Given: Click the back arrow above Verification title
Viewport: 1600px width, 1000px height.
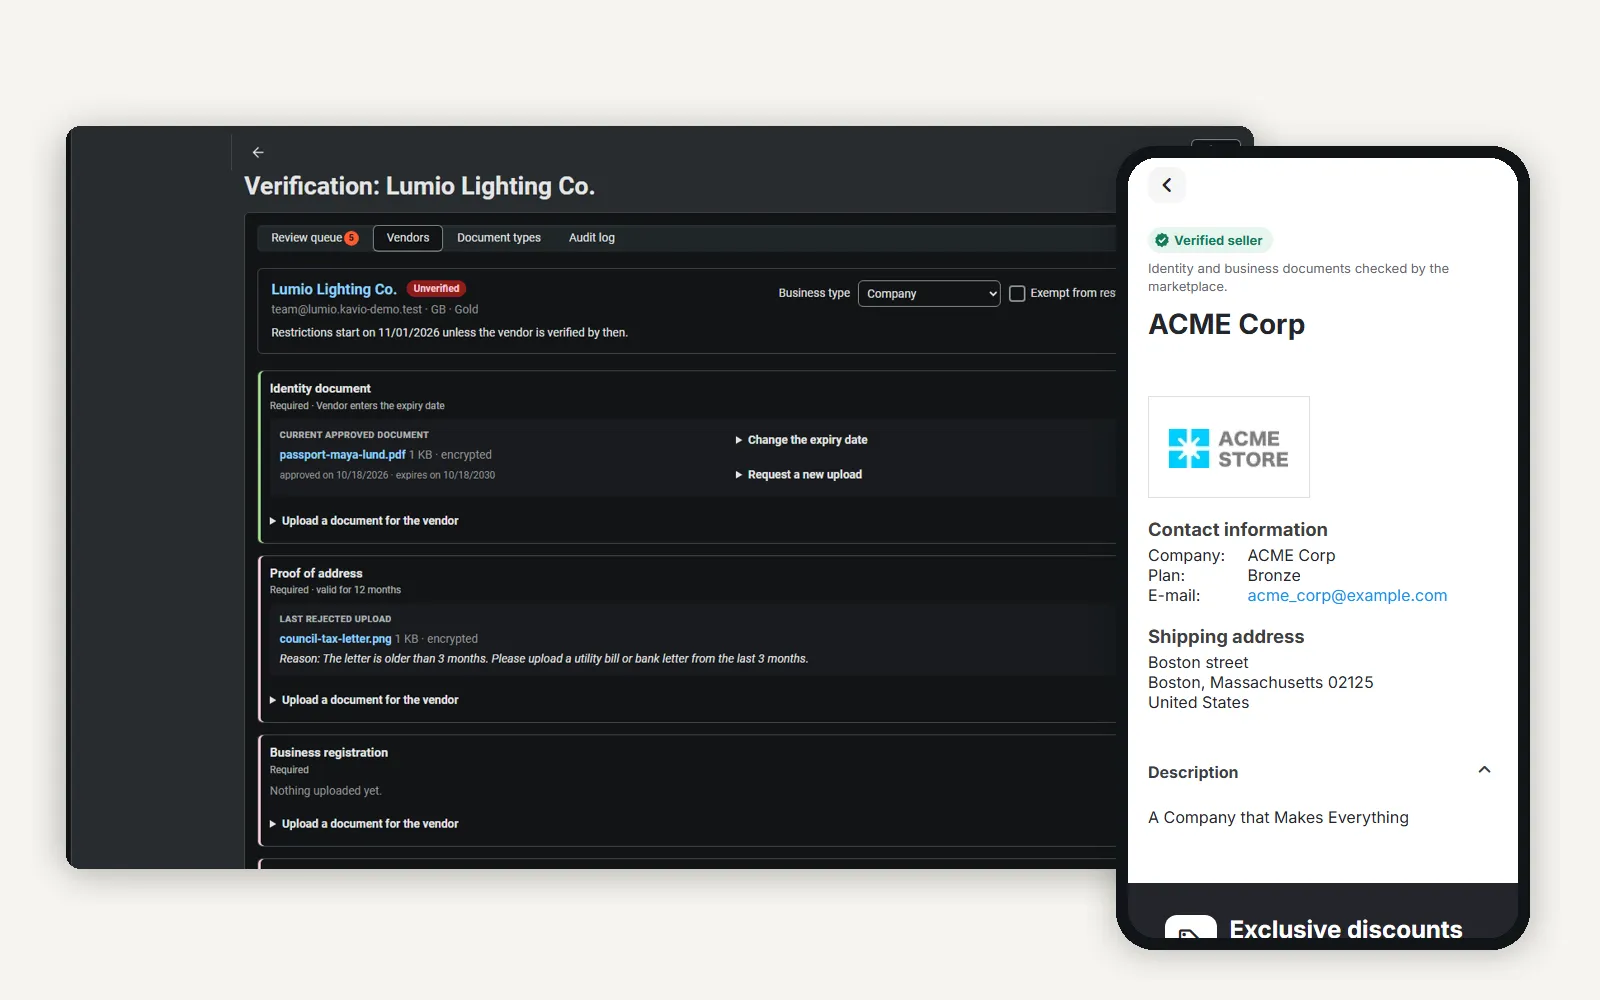Looking at the screenshot, I should (x=258, y=152).
